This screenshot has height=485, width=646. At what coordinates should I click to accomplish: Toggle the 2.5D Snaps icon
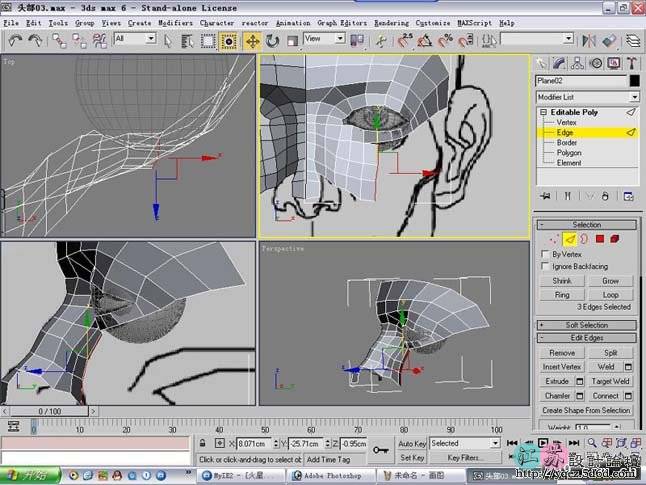click(405, 40)
